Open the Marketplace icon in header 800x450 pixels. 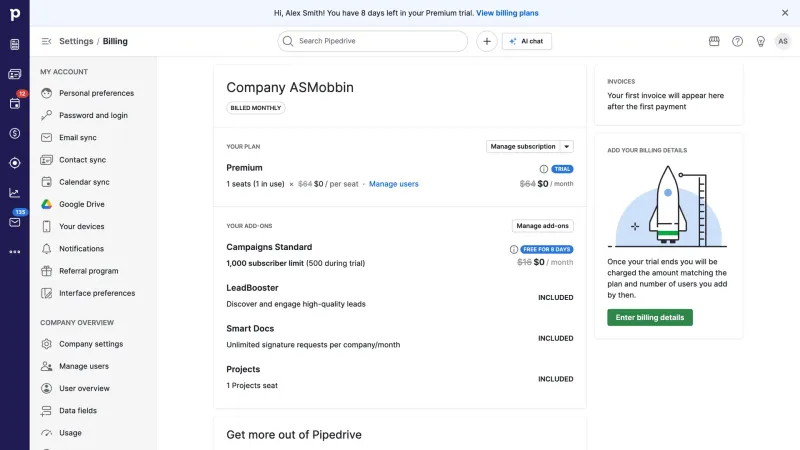coord(714,41)
